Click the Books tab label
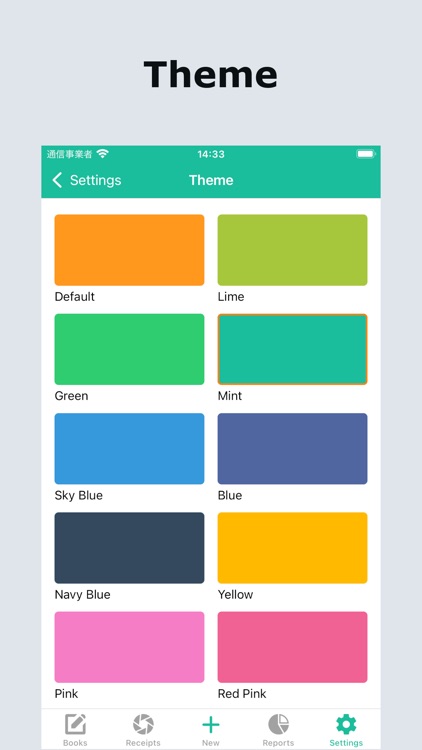This screenshot has width=422, height=750. click(x=75, y=743)
